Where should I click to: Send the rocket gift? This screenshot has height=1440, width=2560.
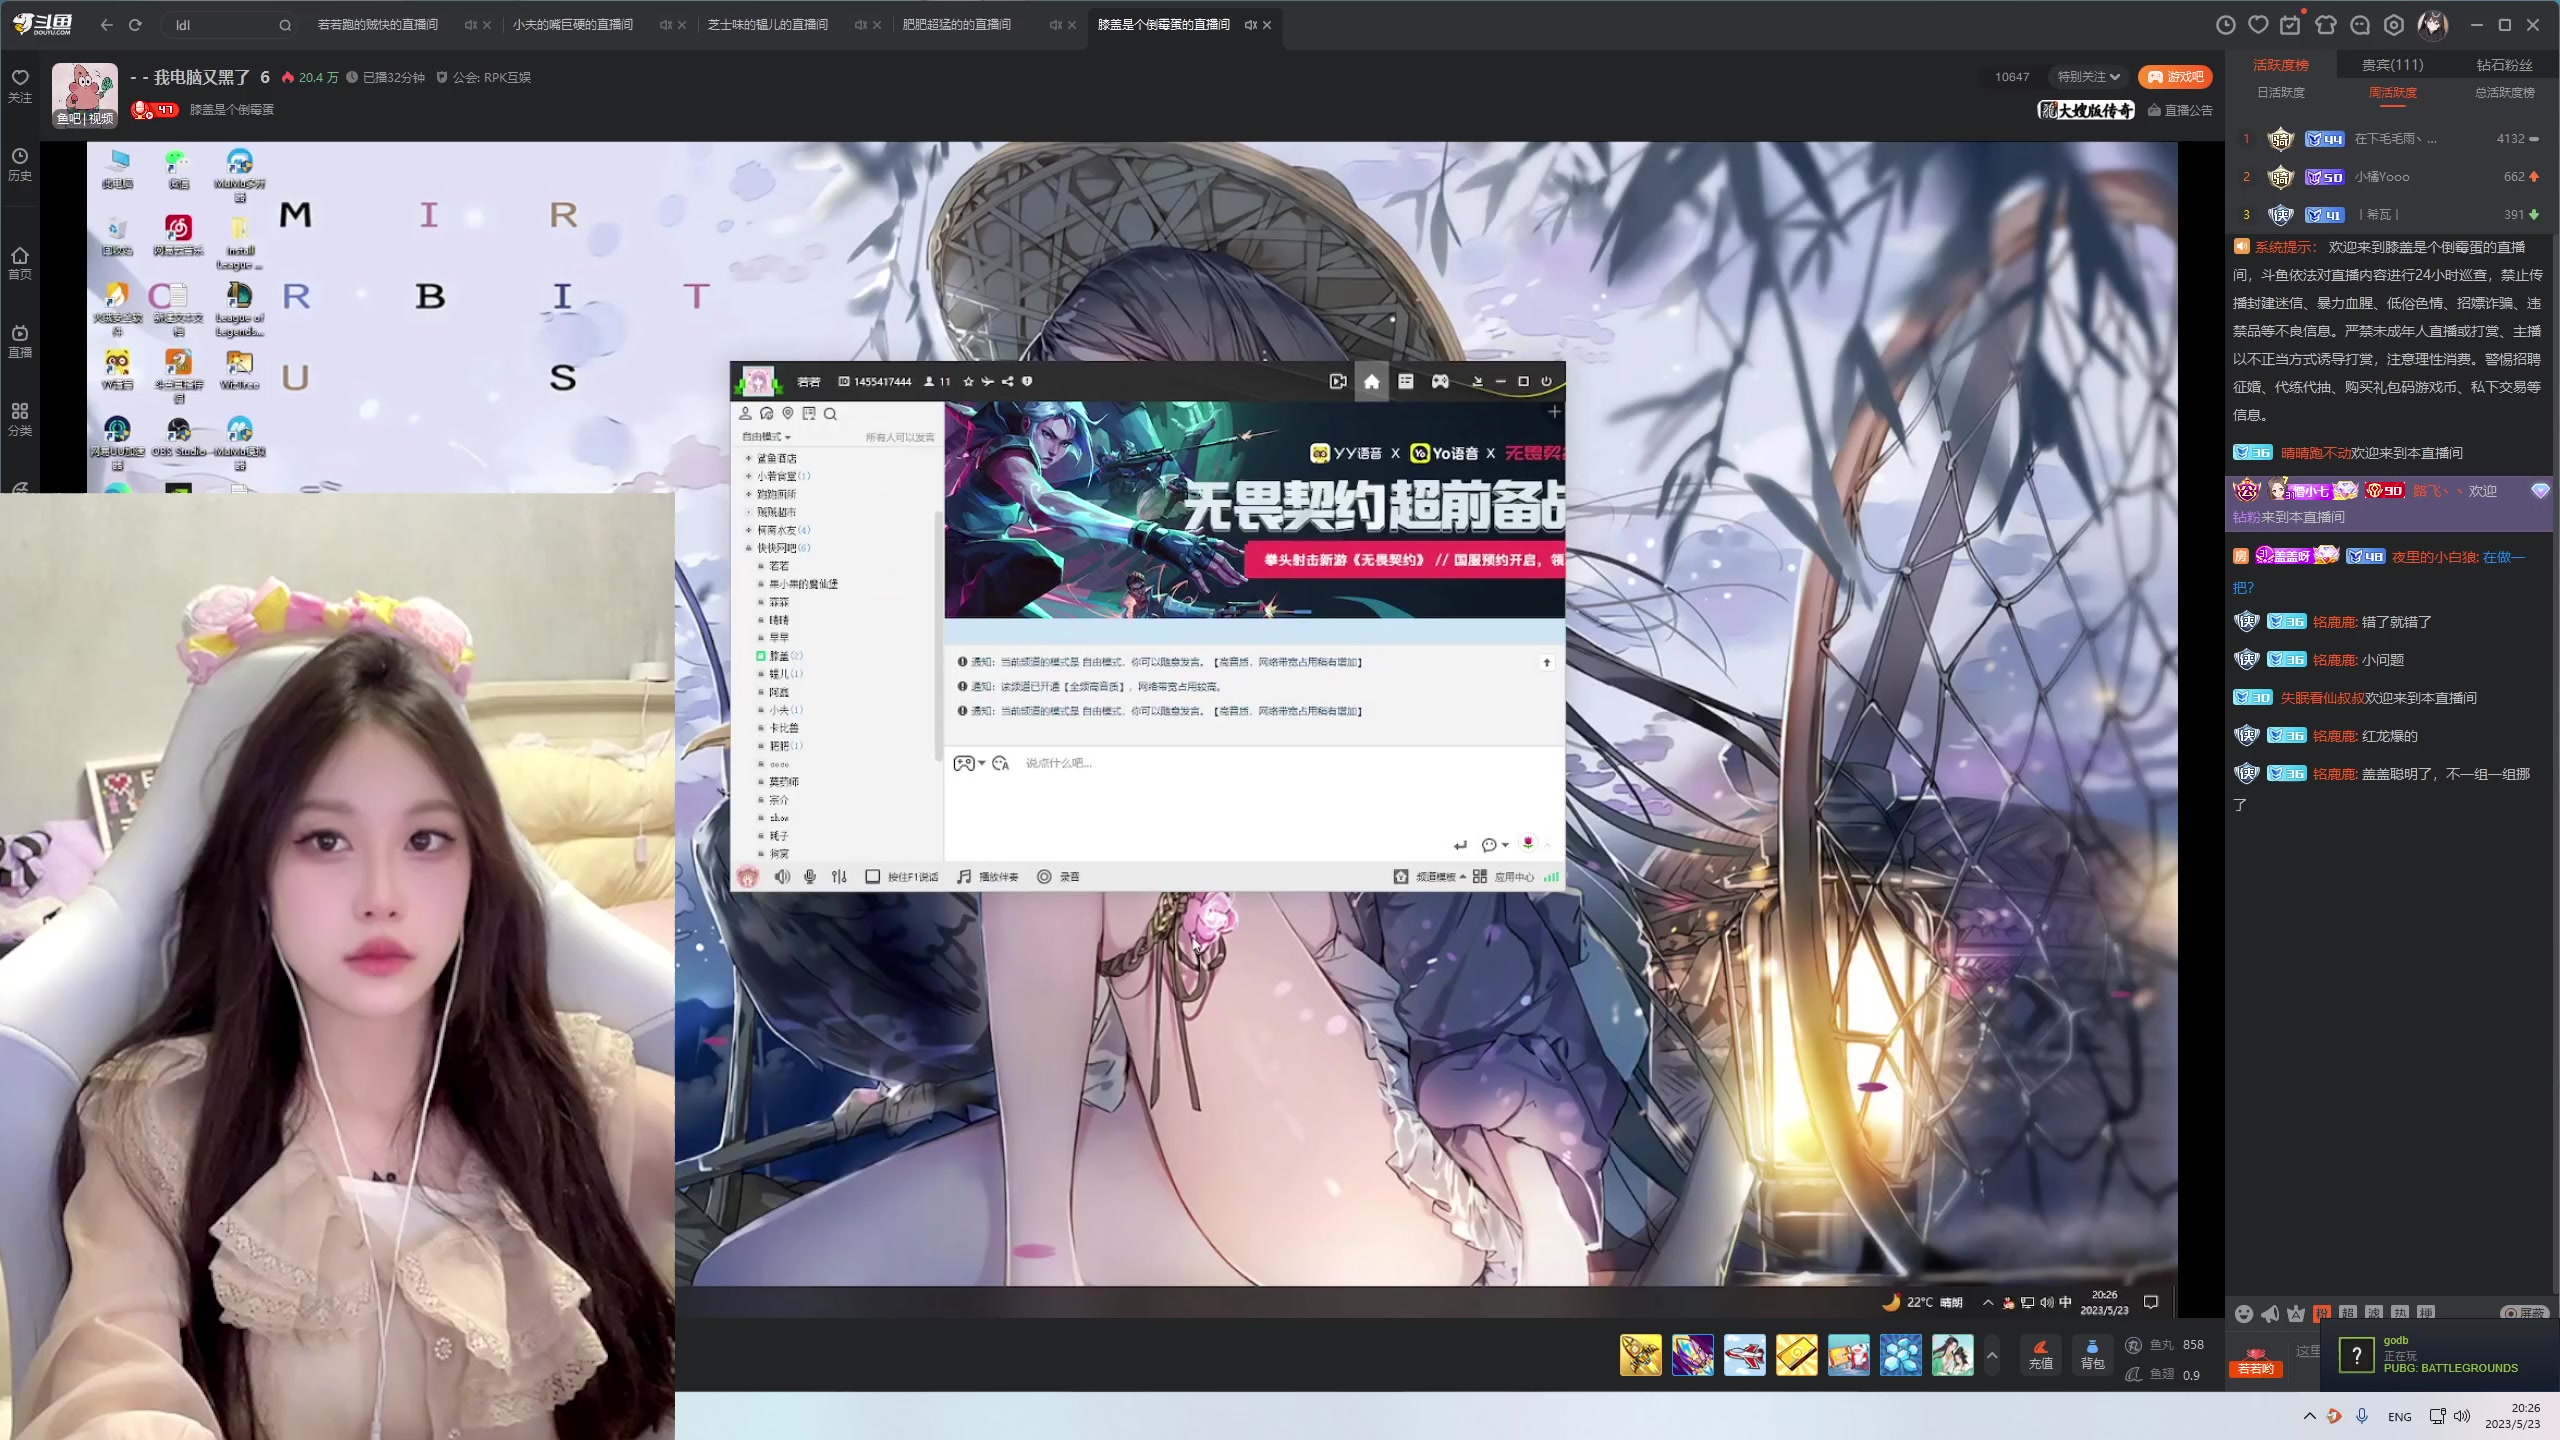tap(1640, 1355)
